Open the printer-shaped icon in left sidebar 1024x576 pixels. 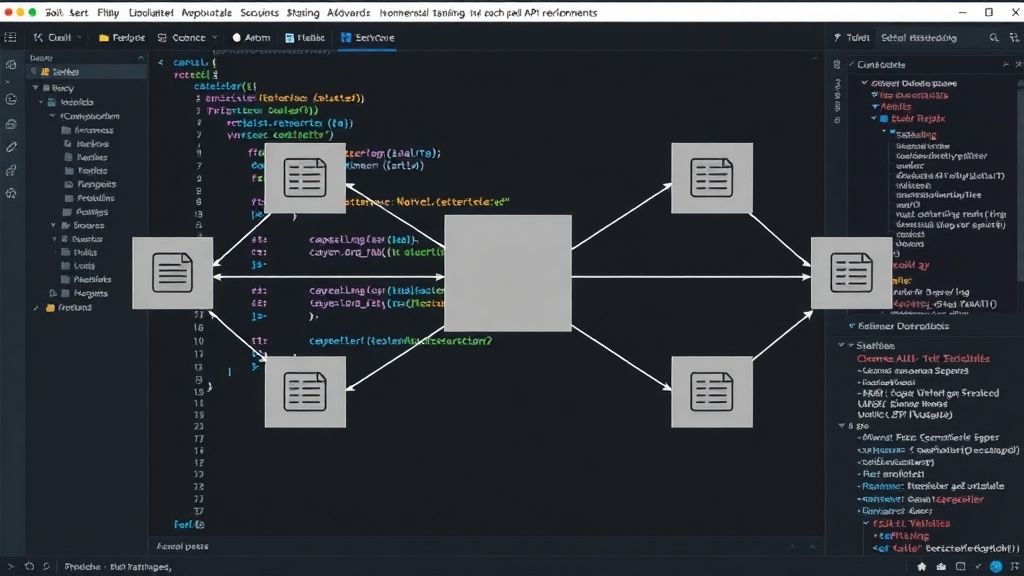coord(11,124)
